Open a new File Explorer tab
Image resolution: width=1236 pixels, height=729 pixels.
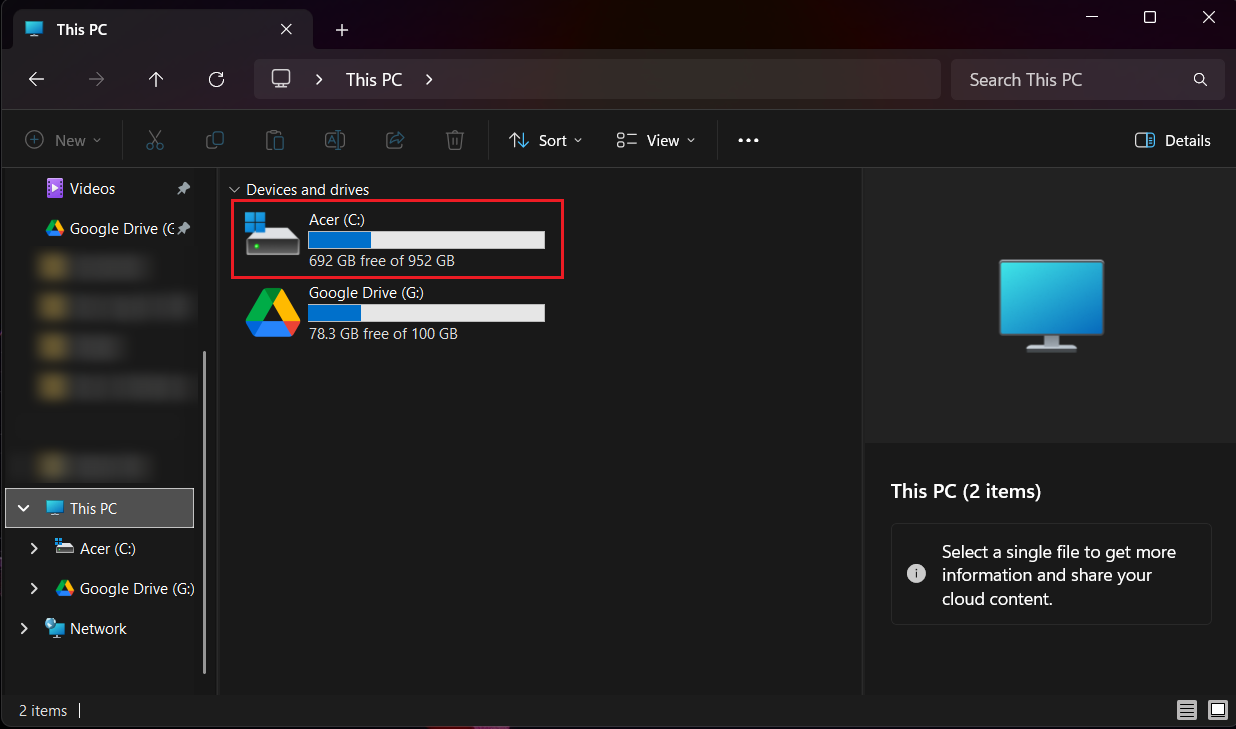point(342,30)
